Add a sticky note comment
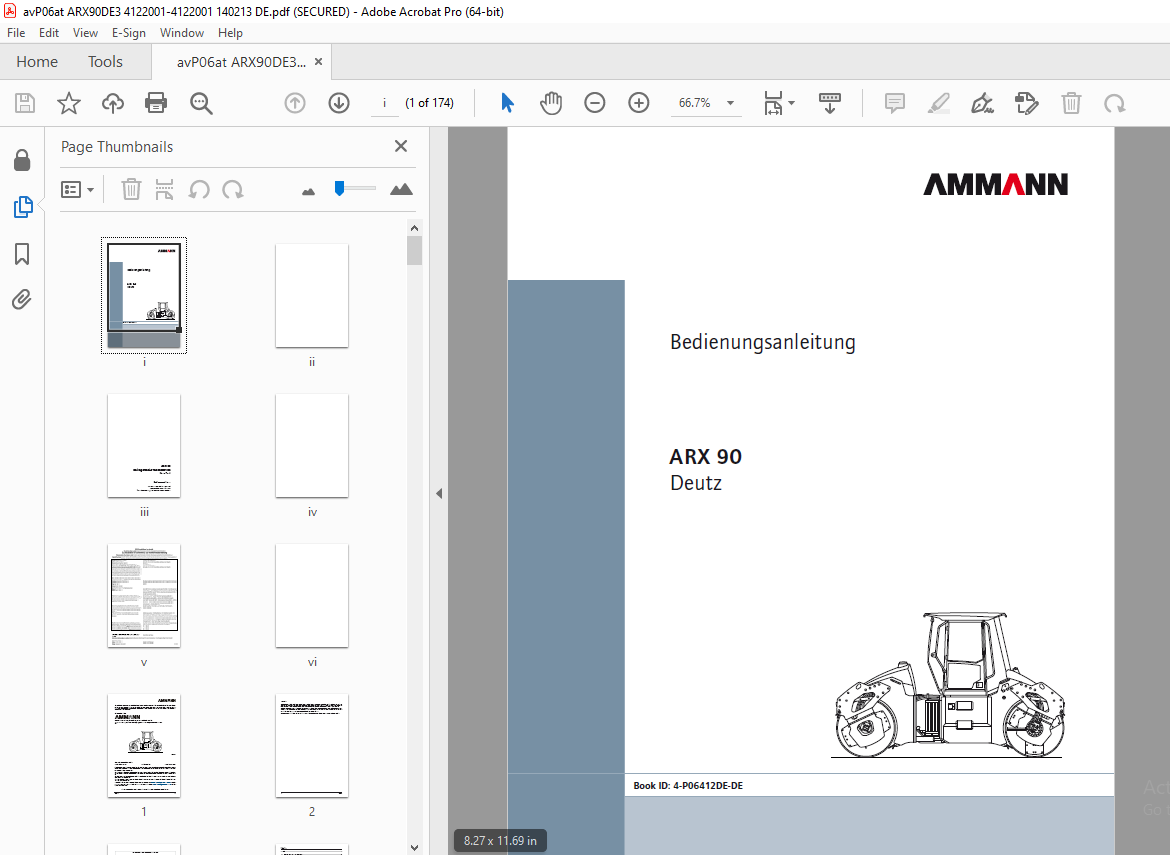This screenshot has height=855, width=1170. coord(895,103)
